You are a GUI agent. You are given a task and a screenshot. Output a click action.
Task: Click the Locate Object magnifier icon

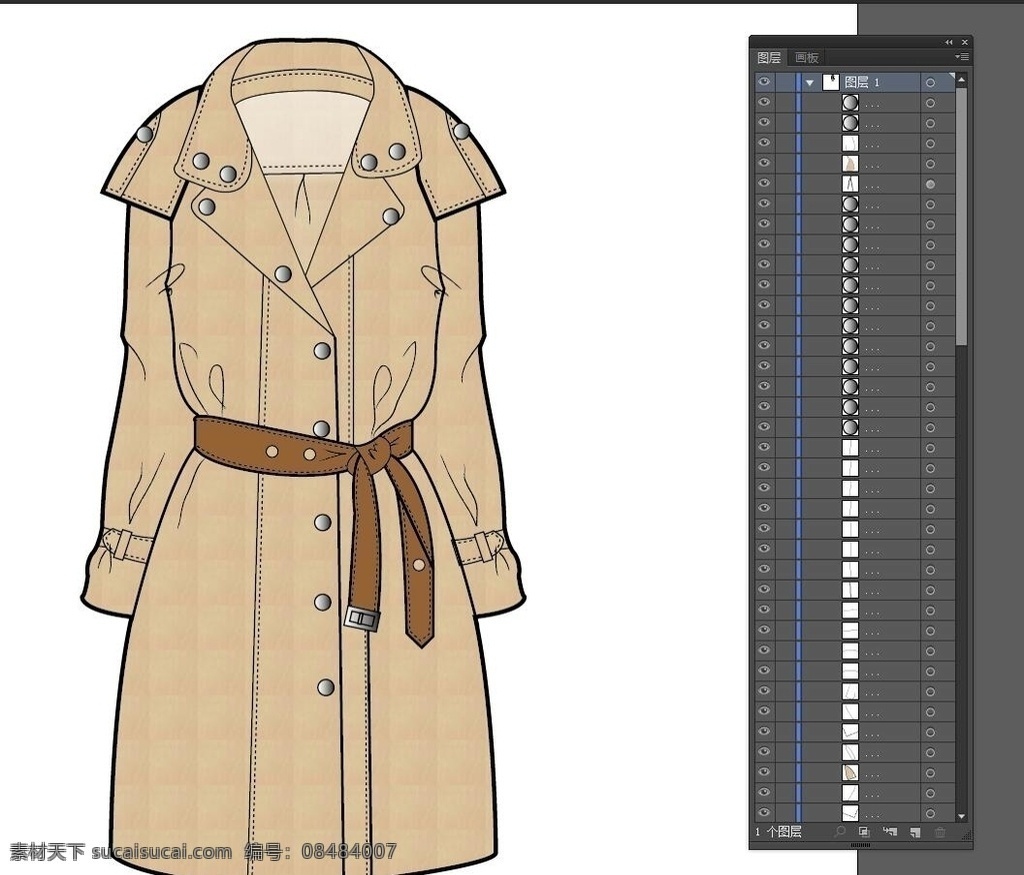coord(840,832)
